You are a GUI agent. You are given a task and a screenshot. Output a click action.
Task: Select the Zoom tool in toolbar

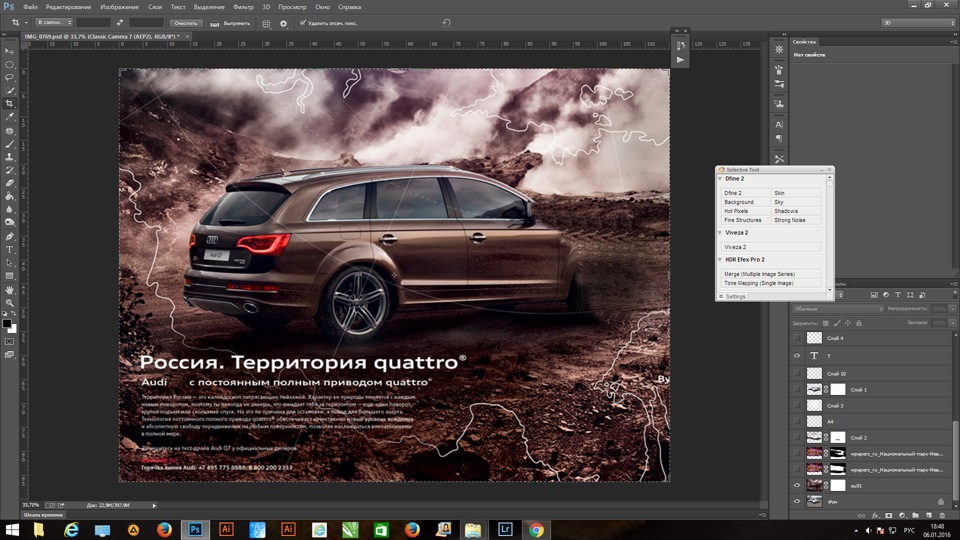click(10, 302)
